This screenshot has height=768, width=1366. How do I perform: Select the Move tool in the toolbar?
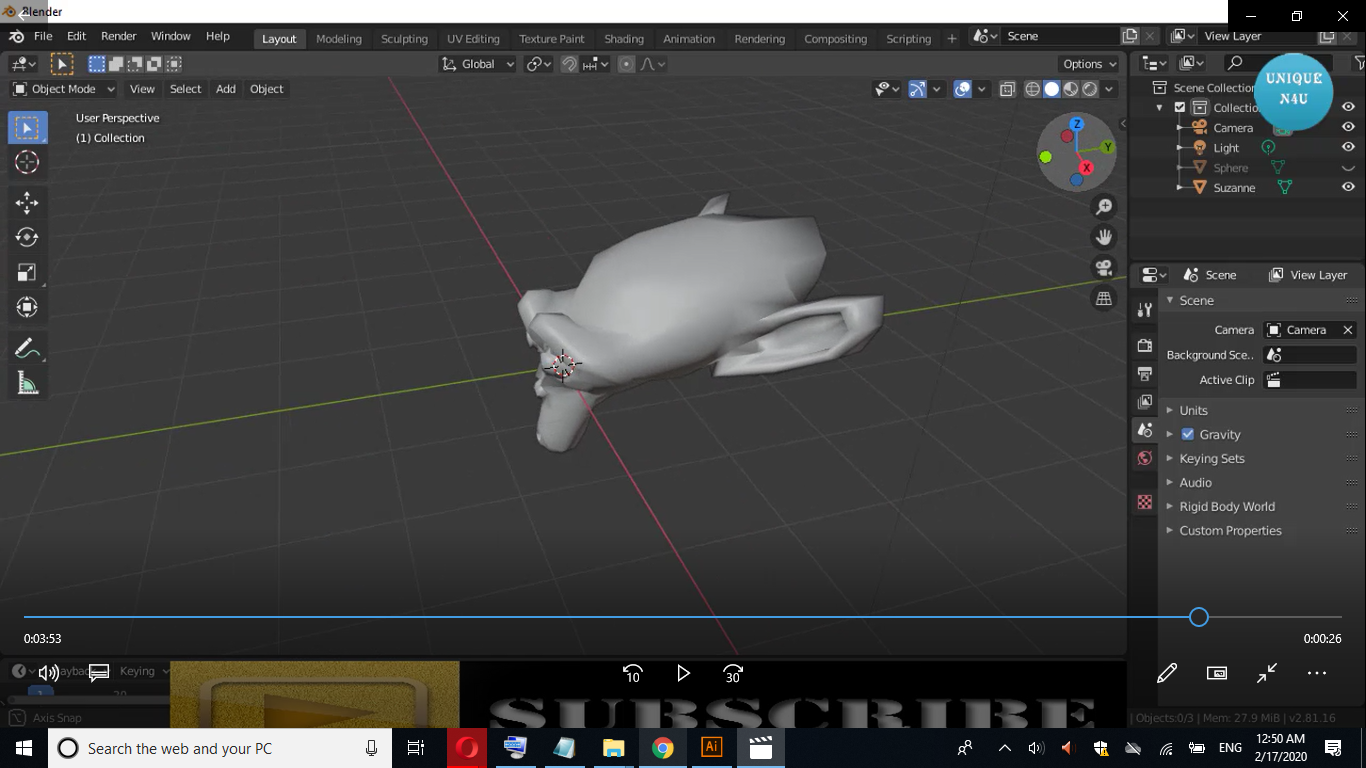[27, 202]
